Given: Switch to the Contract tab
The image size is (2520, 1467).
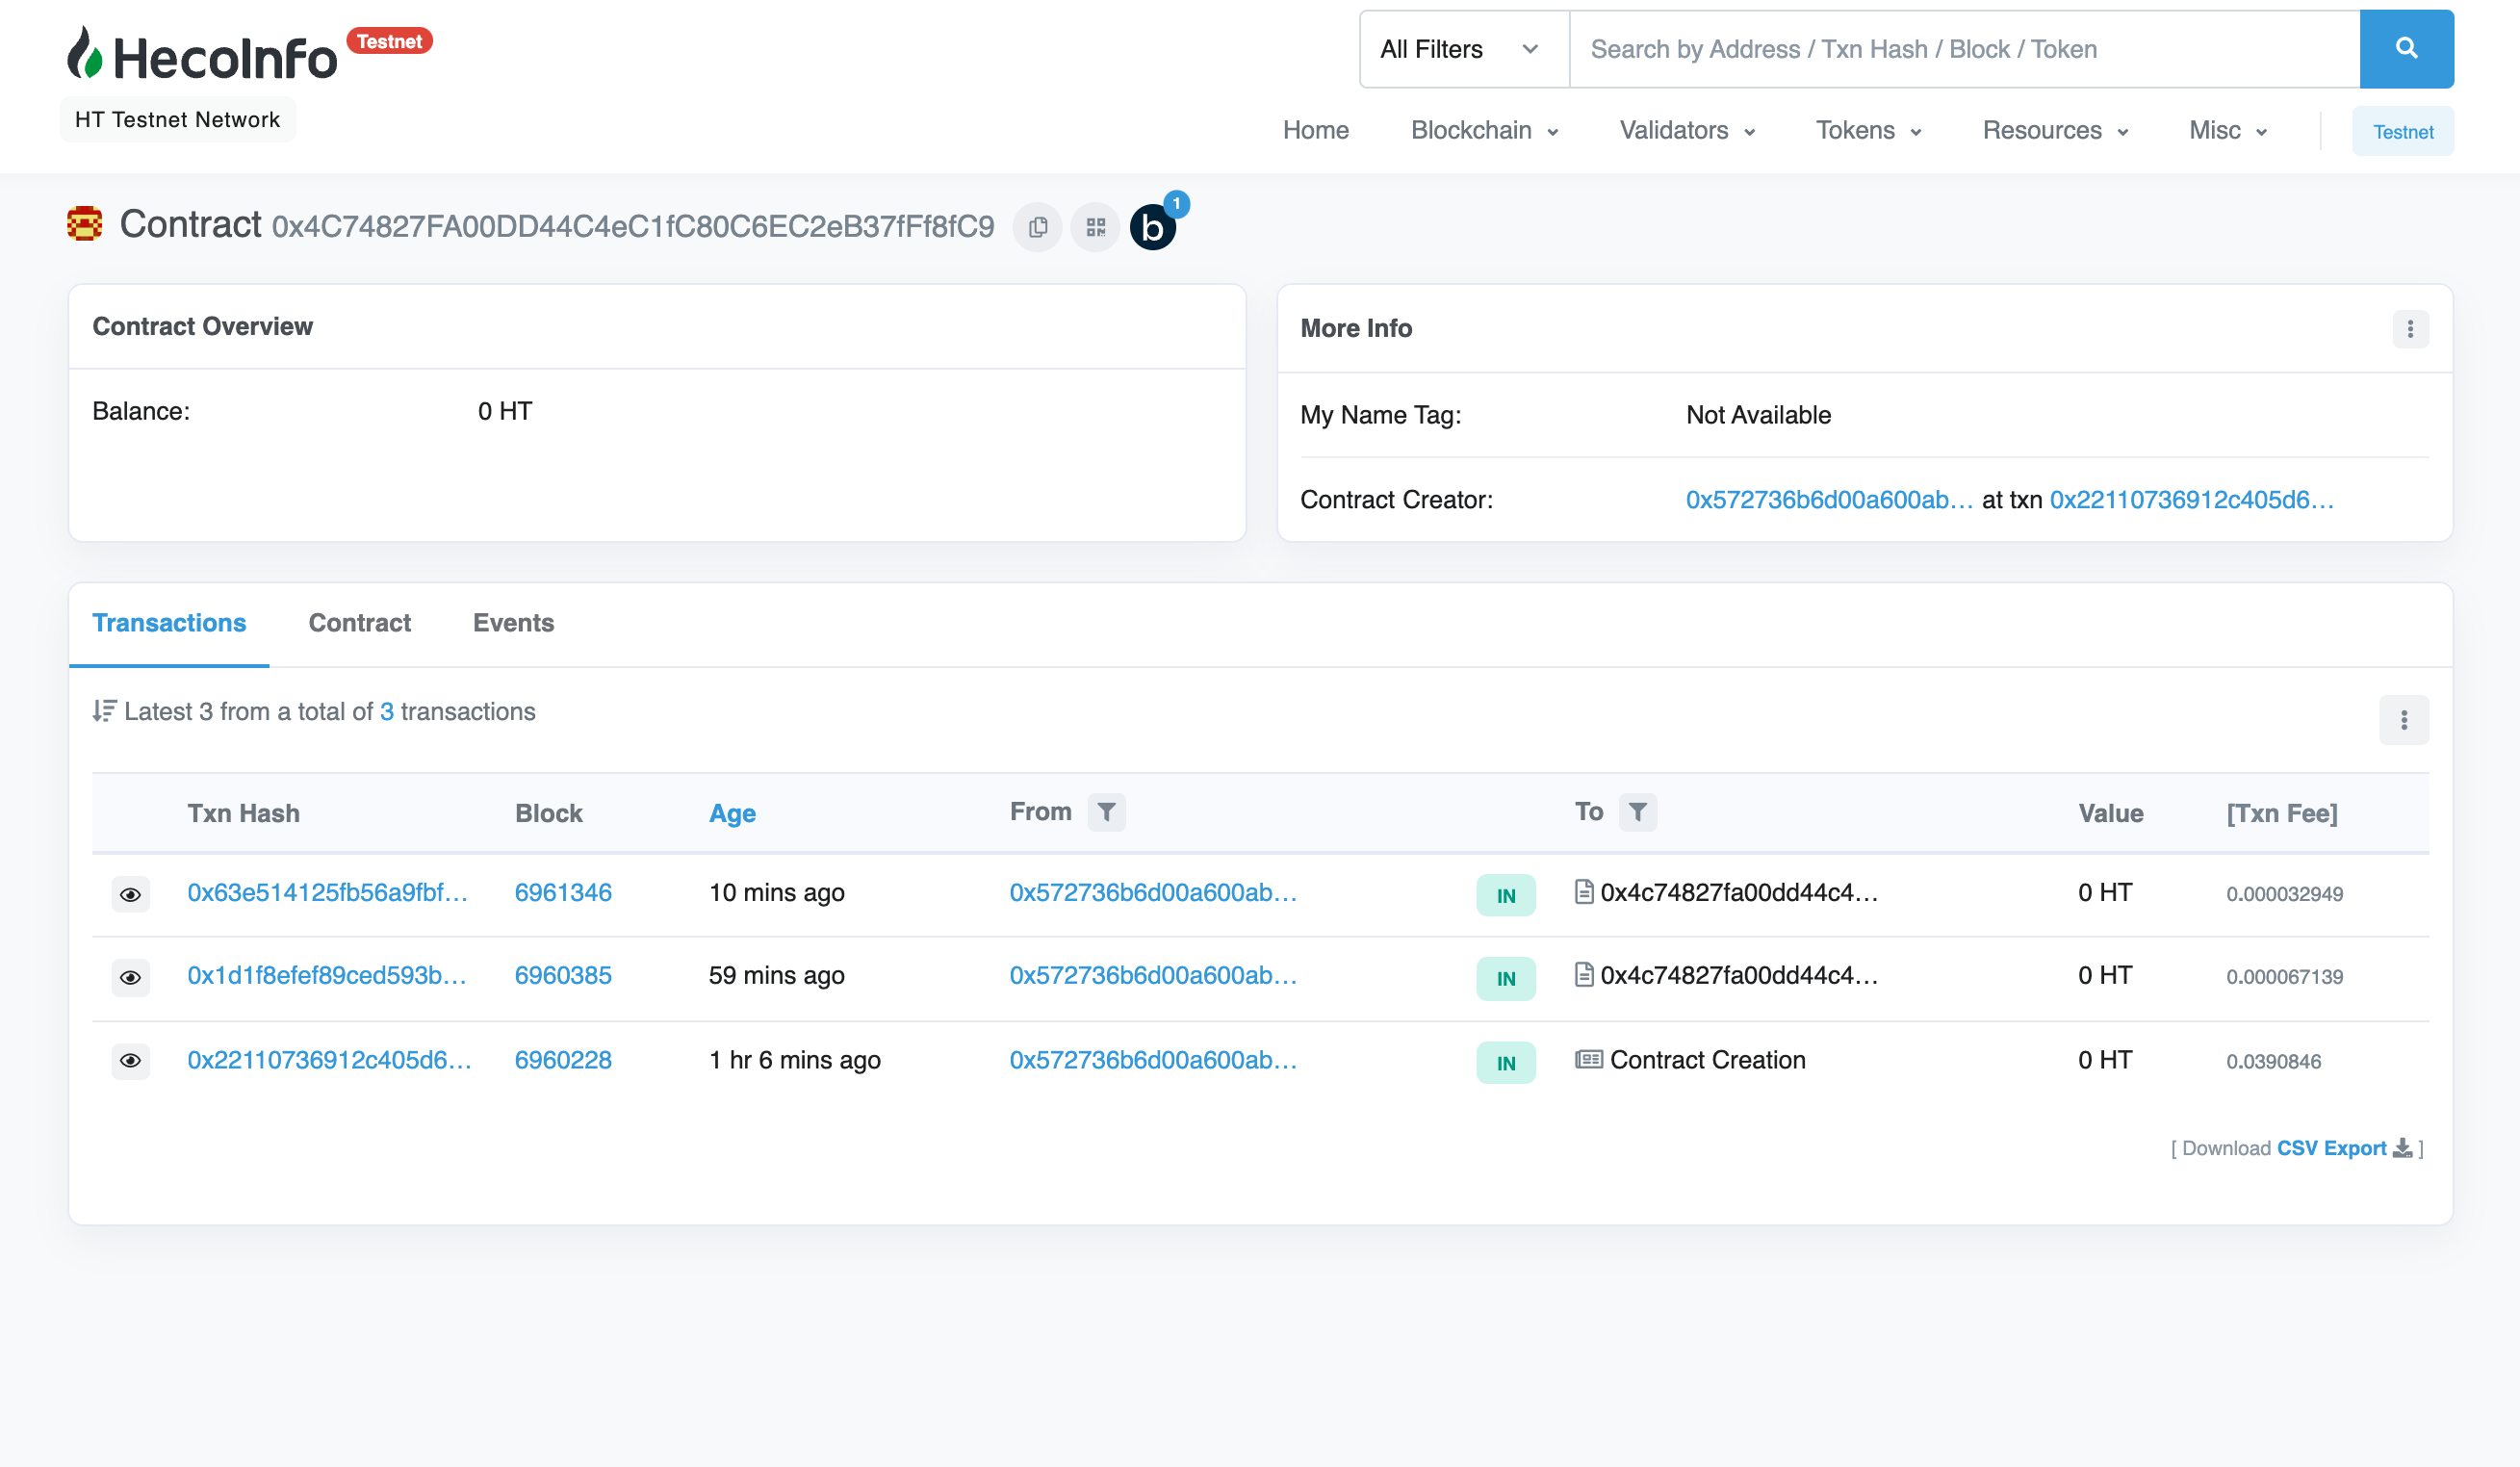Looking at the screenshot, I should 359,623.
